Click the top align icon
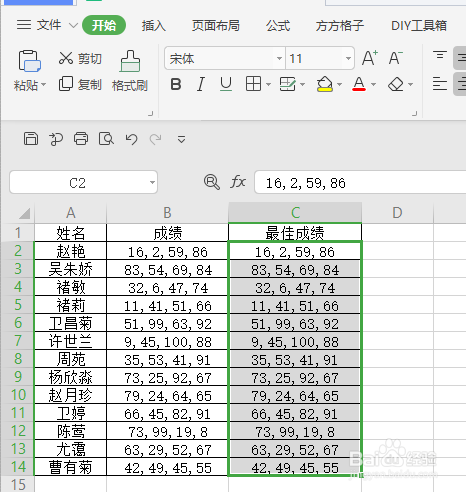The width and height of the screenshot is (466, 492). click(440, 55)
